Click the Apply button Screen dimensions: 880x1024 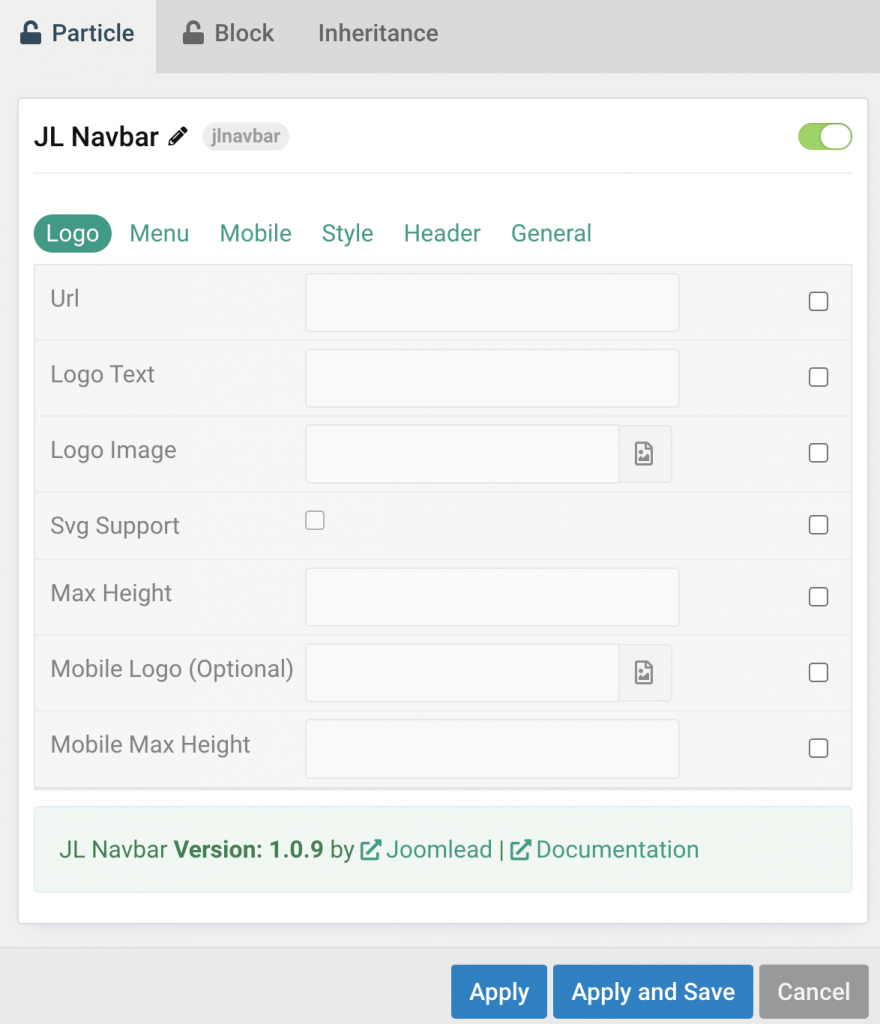click(x=499, y=992)
